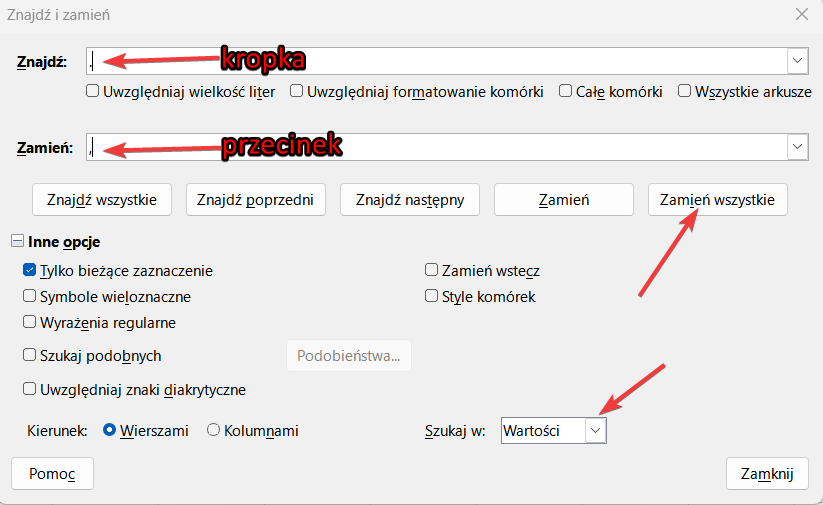The height and width of the screenshot is (505, 823).
Task: Open the Szukaj w Wartości dropdown
Action: [x=595, y=430]
